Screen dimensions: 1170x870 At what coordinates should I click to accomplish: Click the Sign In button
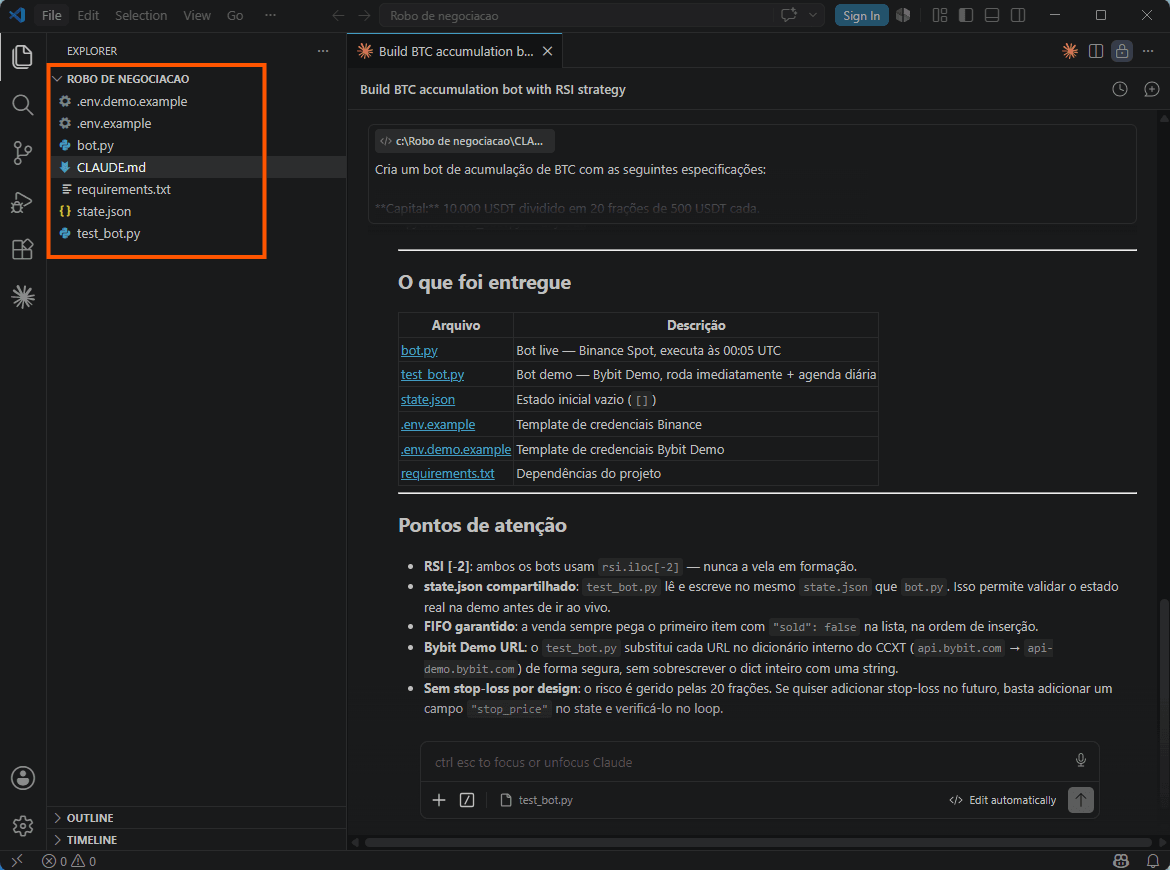861,16
